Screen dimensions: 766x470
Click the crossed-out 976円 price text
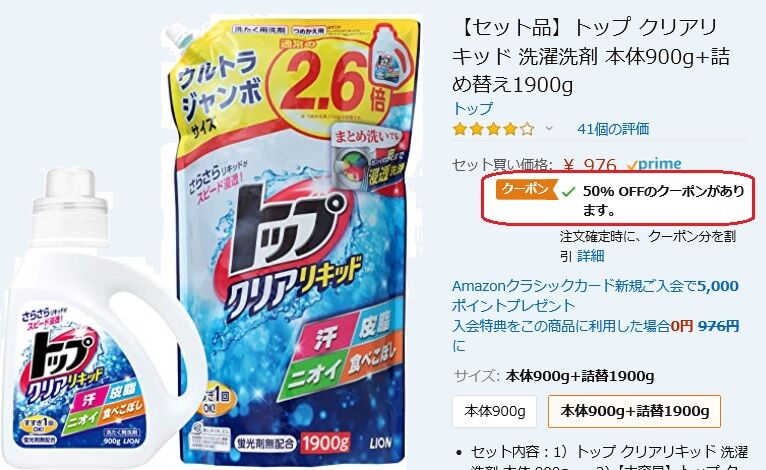719,326
